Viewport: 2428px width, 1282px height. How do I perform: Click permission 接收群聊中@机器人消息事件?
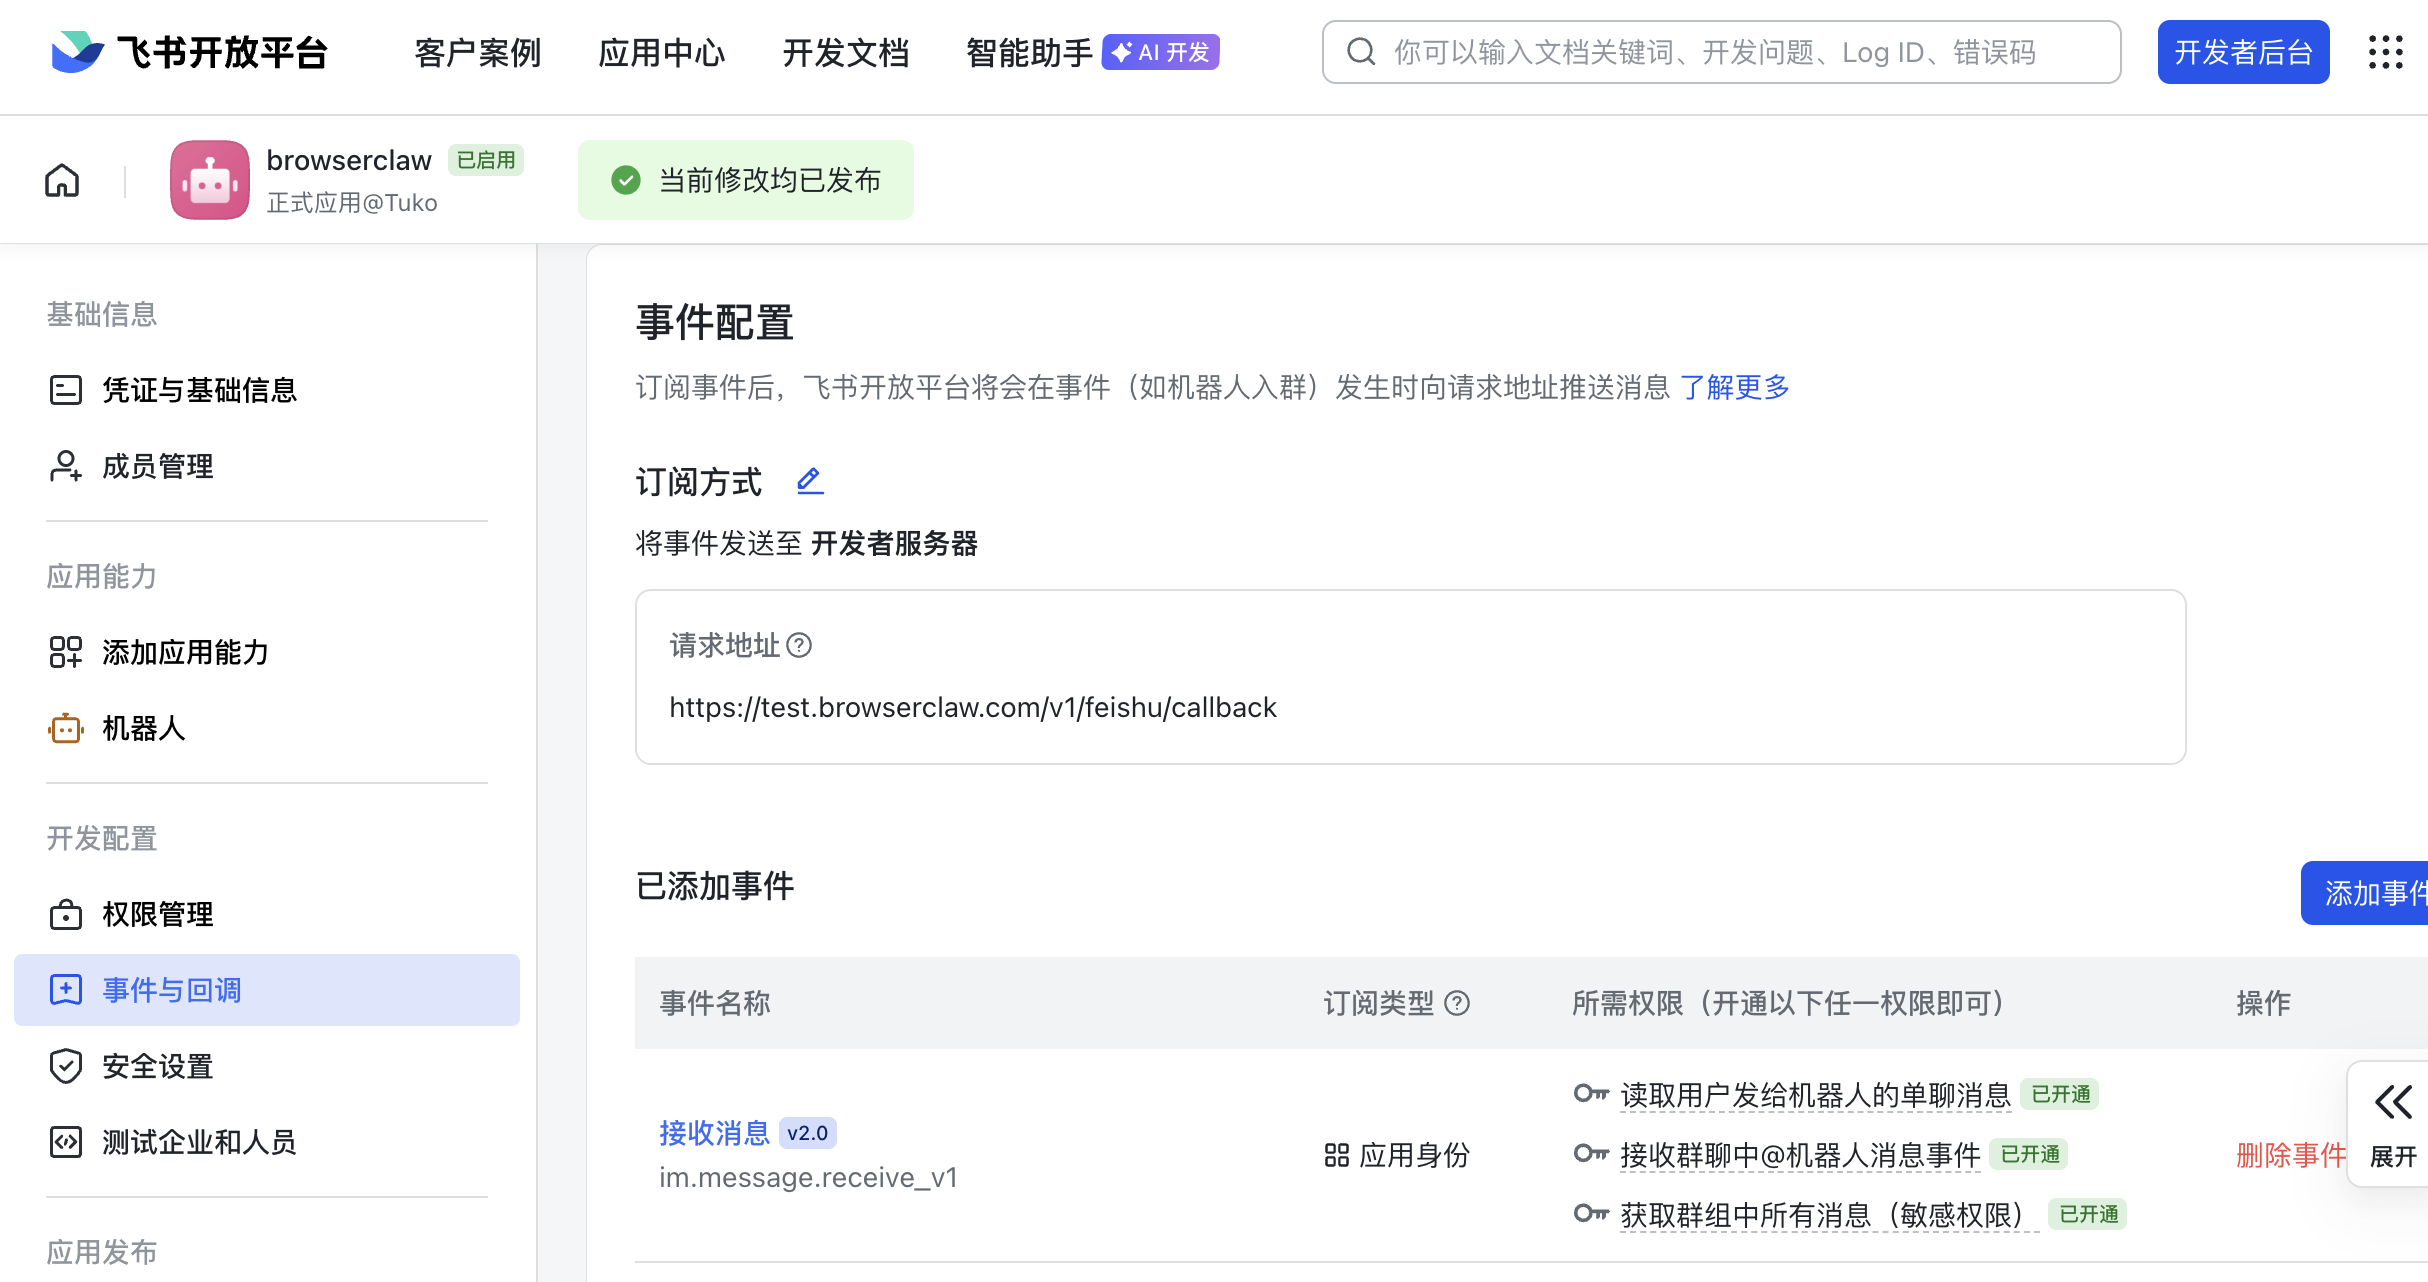[x=1800, y=1155]
